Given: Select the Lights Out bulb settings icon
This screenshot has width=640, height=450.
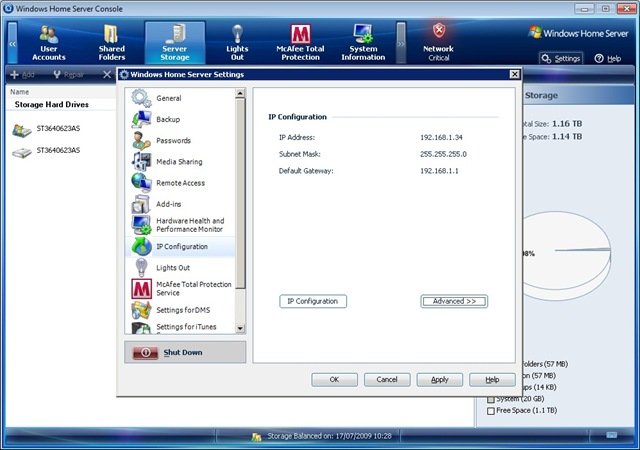Looking at the screenshot, I should click(141, 268).
